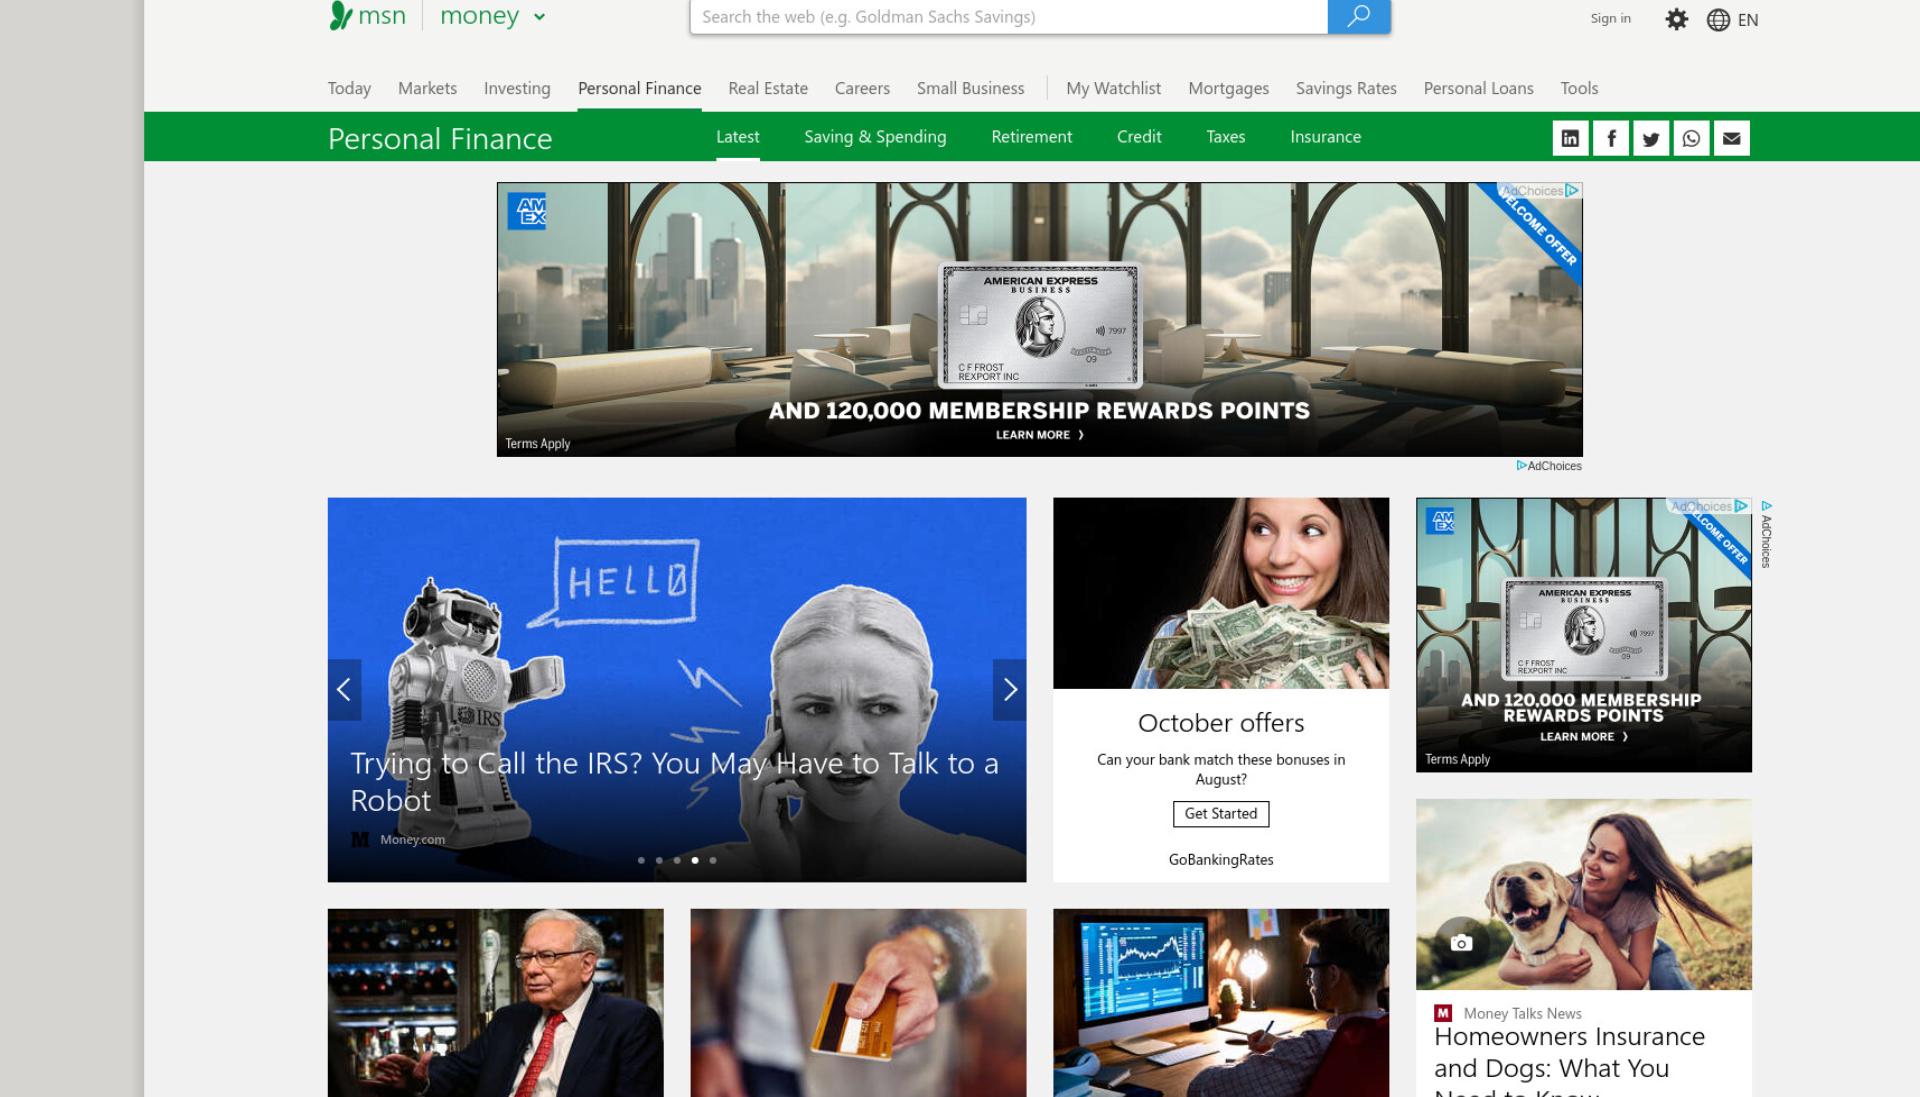Share page on Facebook
This screenshot has height=1097, width=1920.
[1611, 138]
